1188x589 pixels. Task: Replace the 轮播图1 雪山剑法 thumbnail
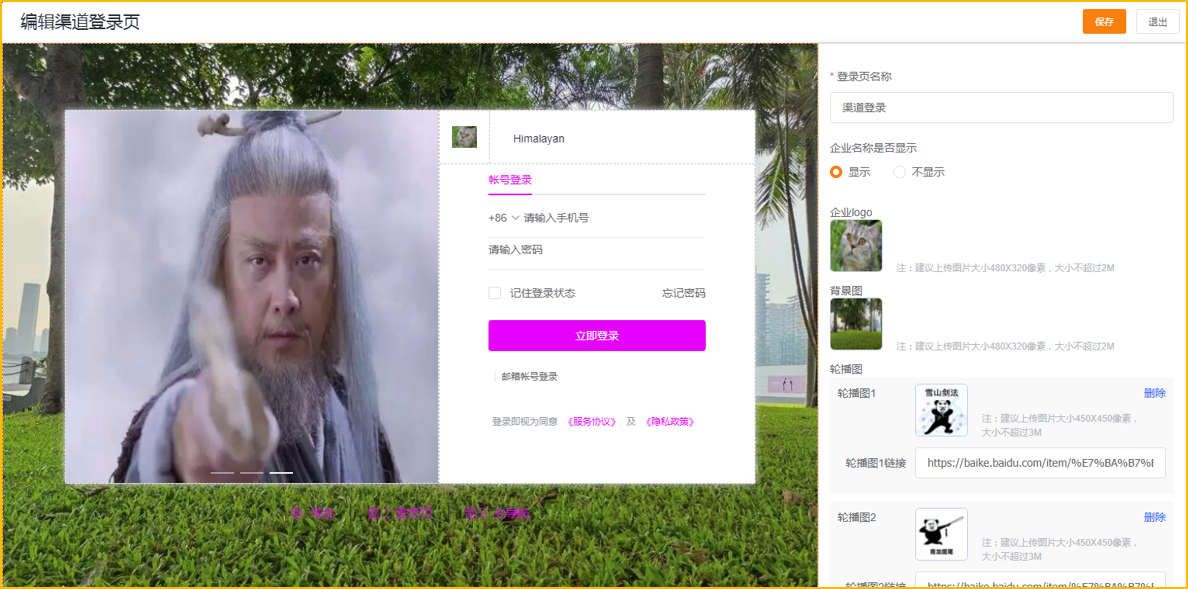pos(941,410)
